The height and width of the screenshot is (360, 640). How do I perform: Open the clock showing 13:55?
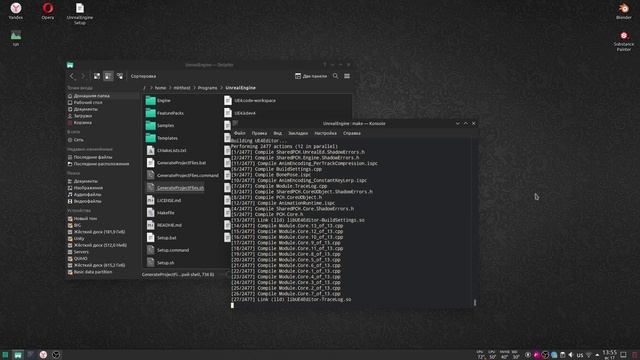[x=609, y=354]
